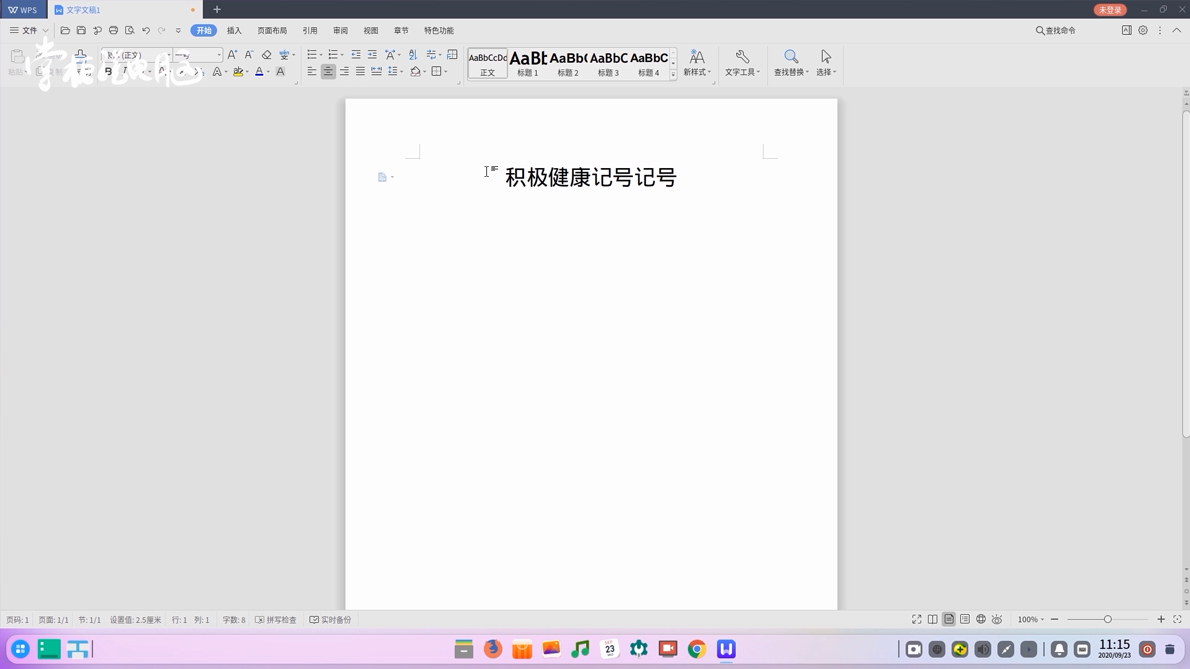Image resolution: width=1190 pixels, height=669 pixels.
Task: Open the font color dropdown arrow
Action: click(x=268, y=71)
